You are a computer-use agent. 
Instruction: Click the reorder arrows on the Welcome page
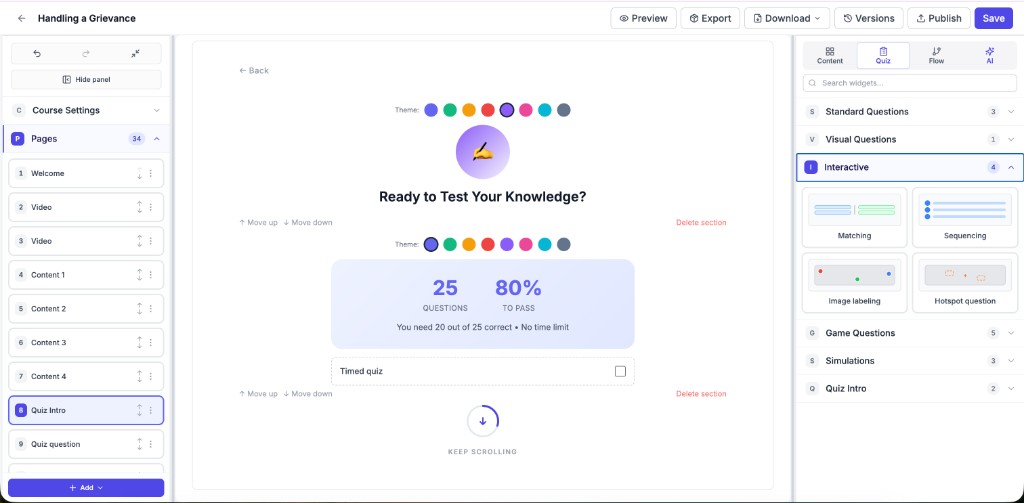[x=139, y=173]
